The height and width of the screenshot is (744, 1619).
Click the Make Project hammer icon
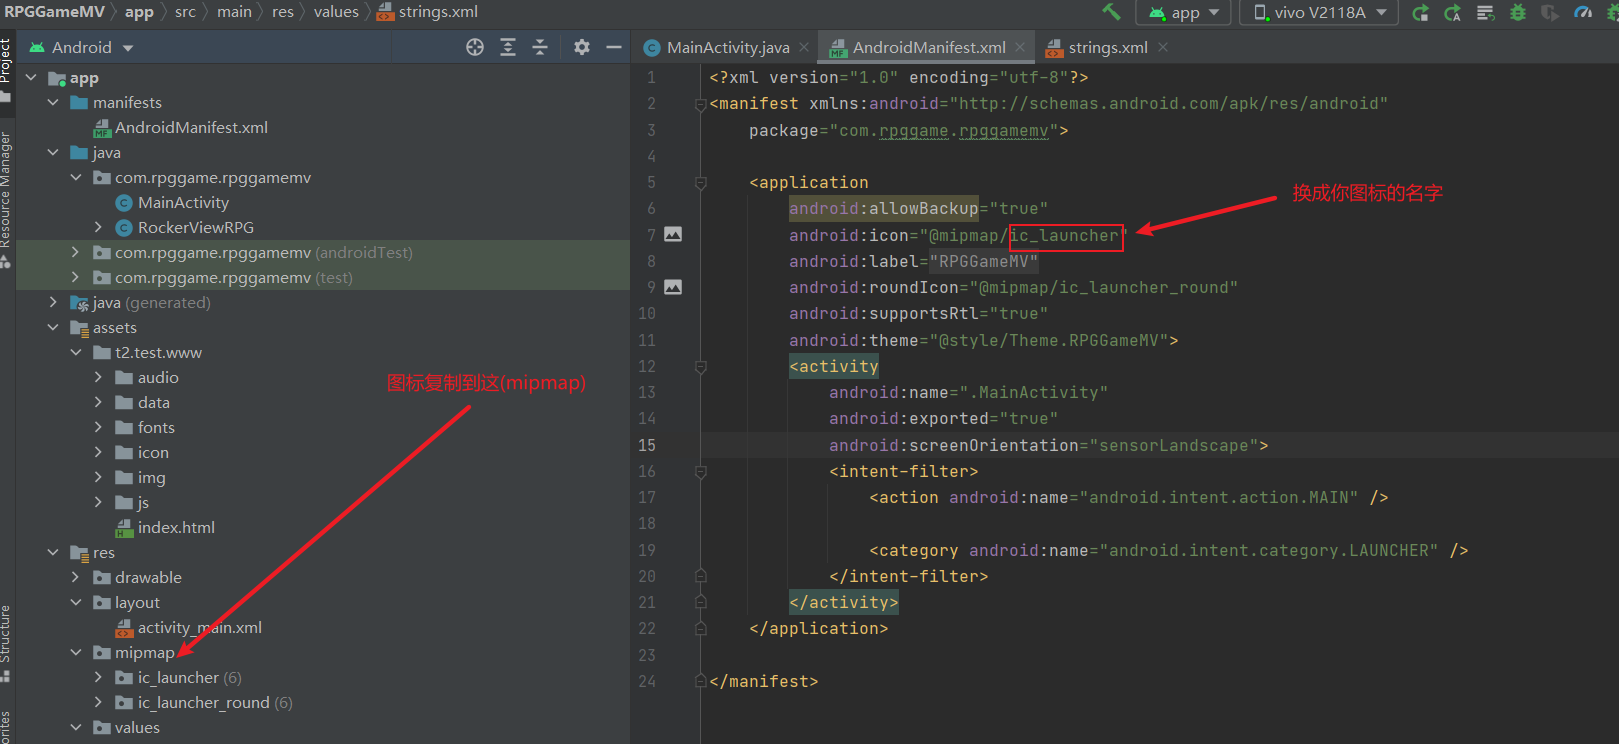1111,12
